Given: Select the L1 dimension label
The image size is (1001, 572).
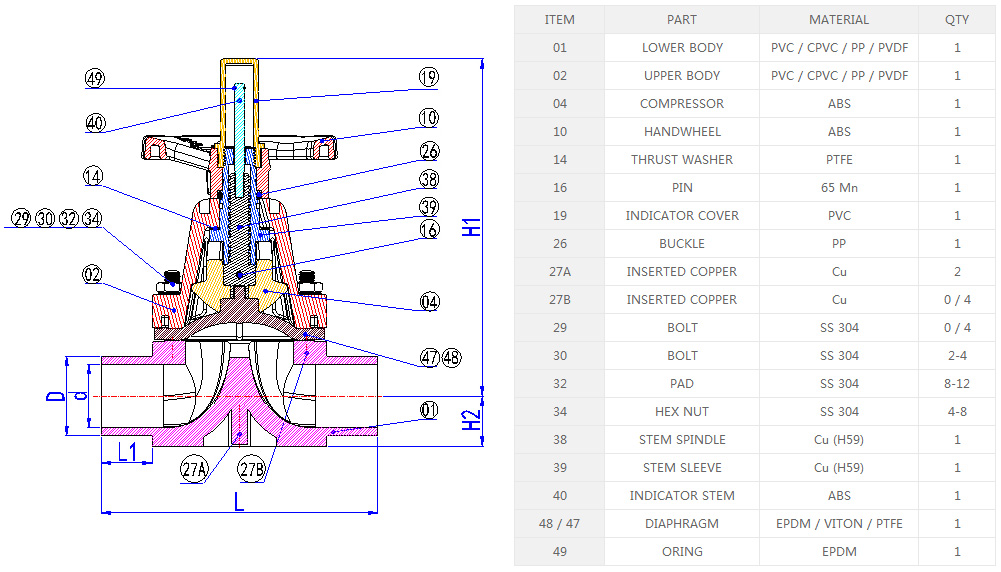Looking at the screenshot, I should (x=127, y=452).
